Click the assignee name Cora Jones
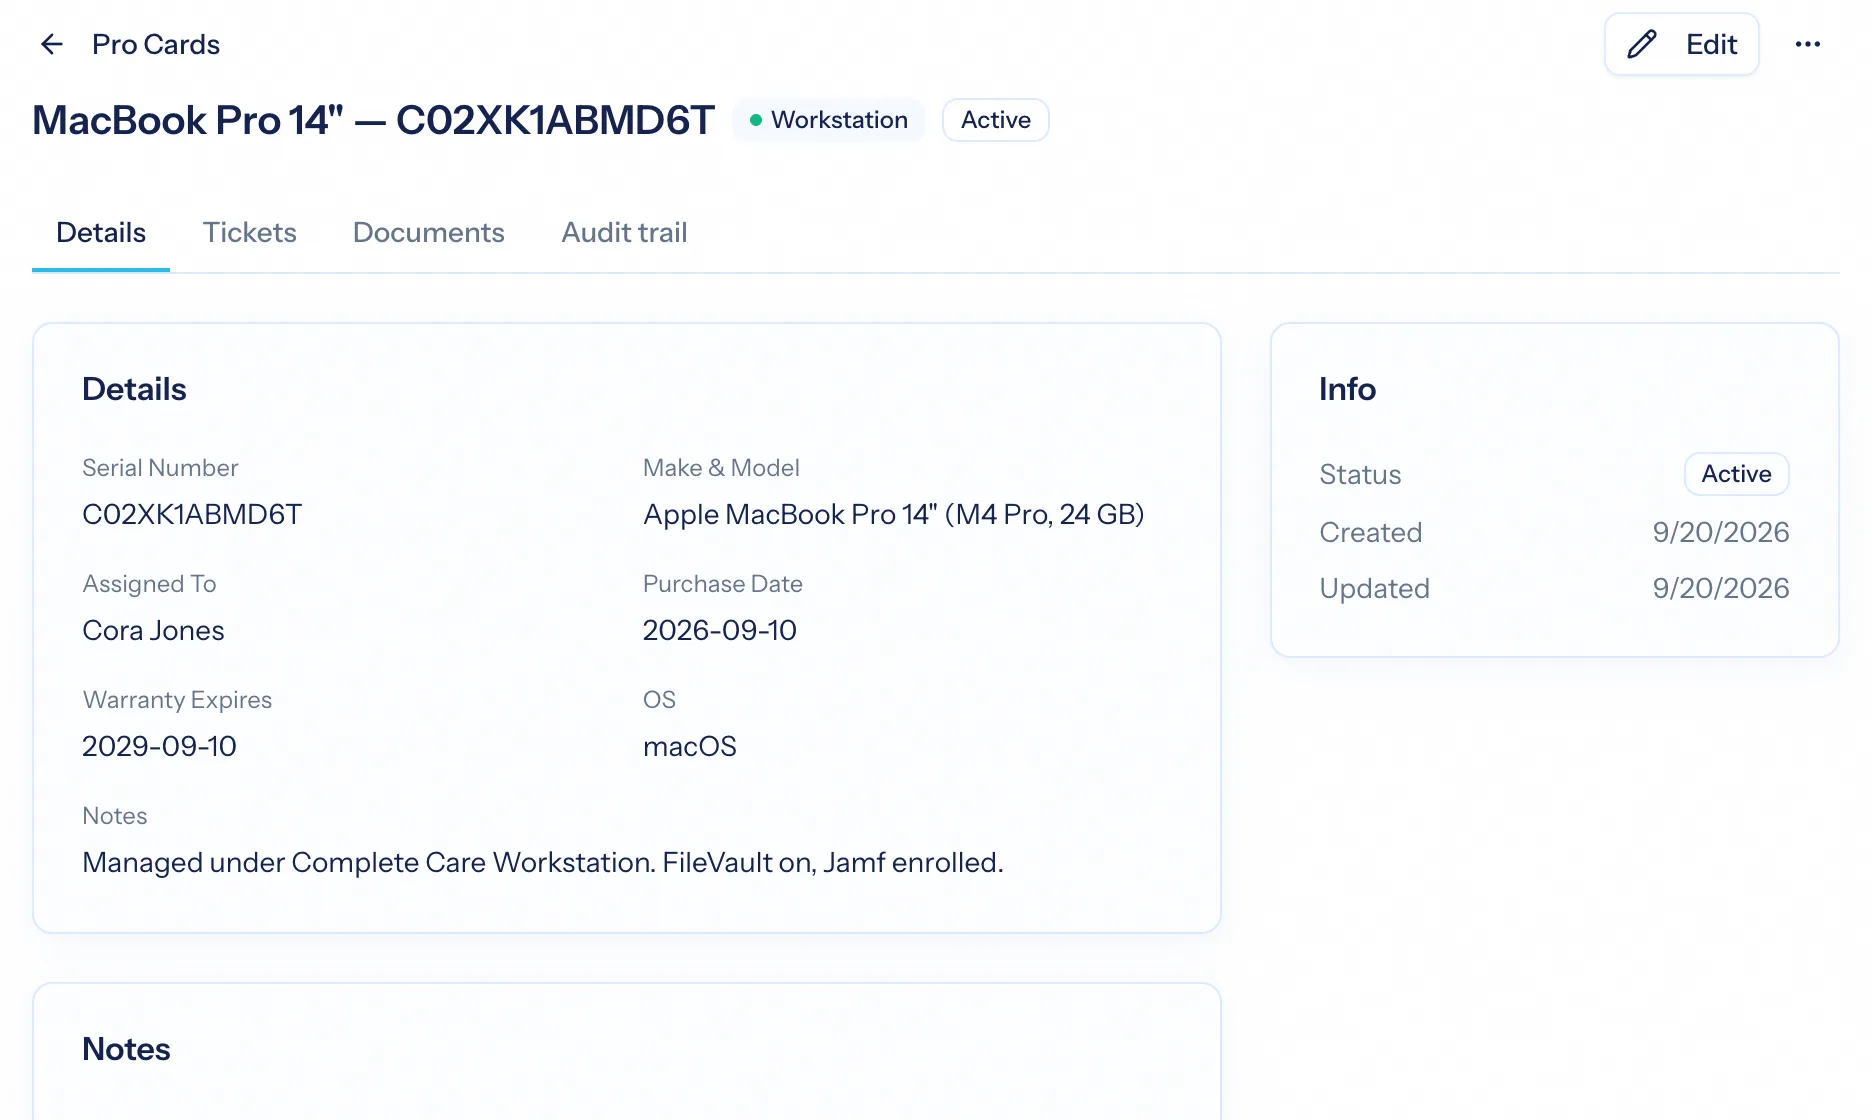 pos(153,630)
